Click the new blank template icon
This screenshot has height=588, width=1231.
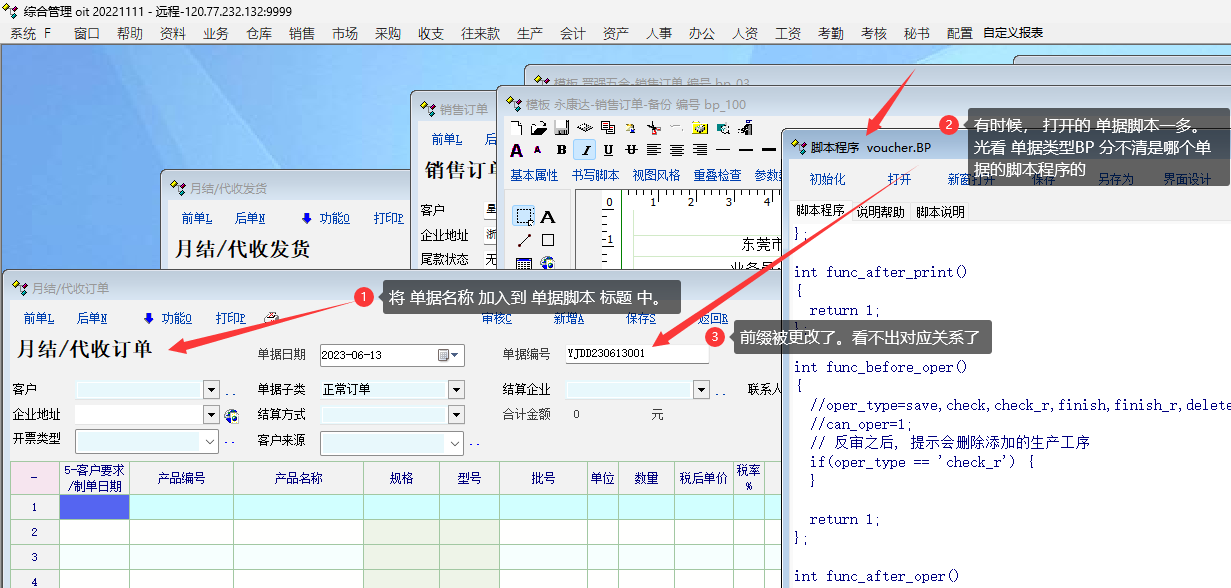coord(516,128)
